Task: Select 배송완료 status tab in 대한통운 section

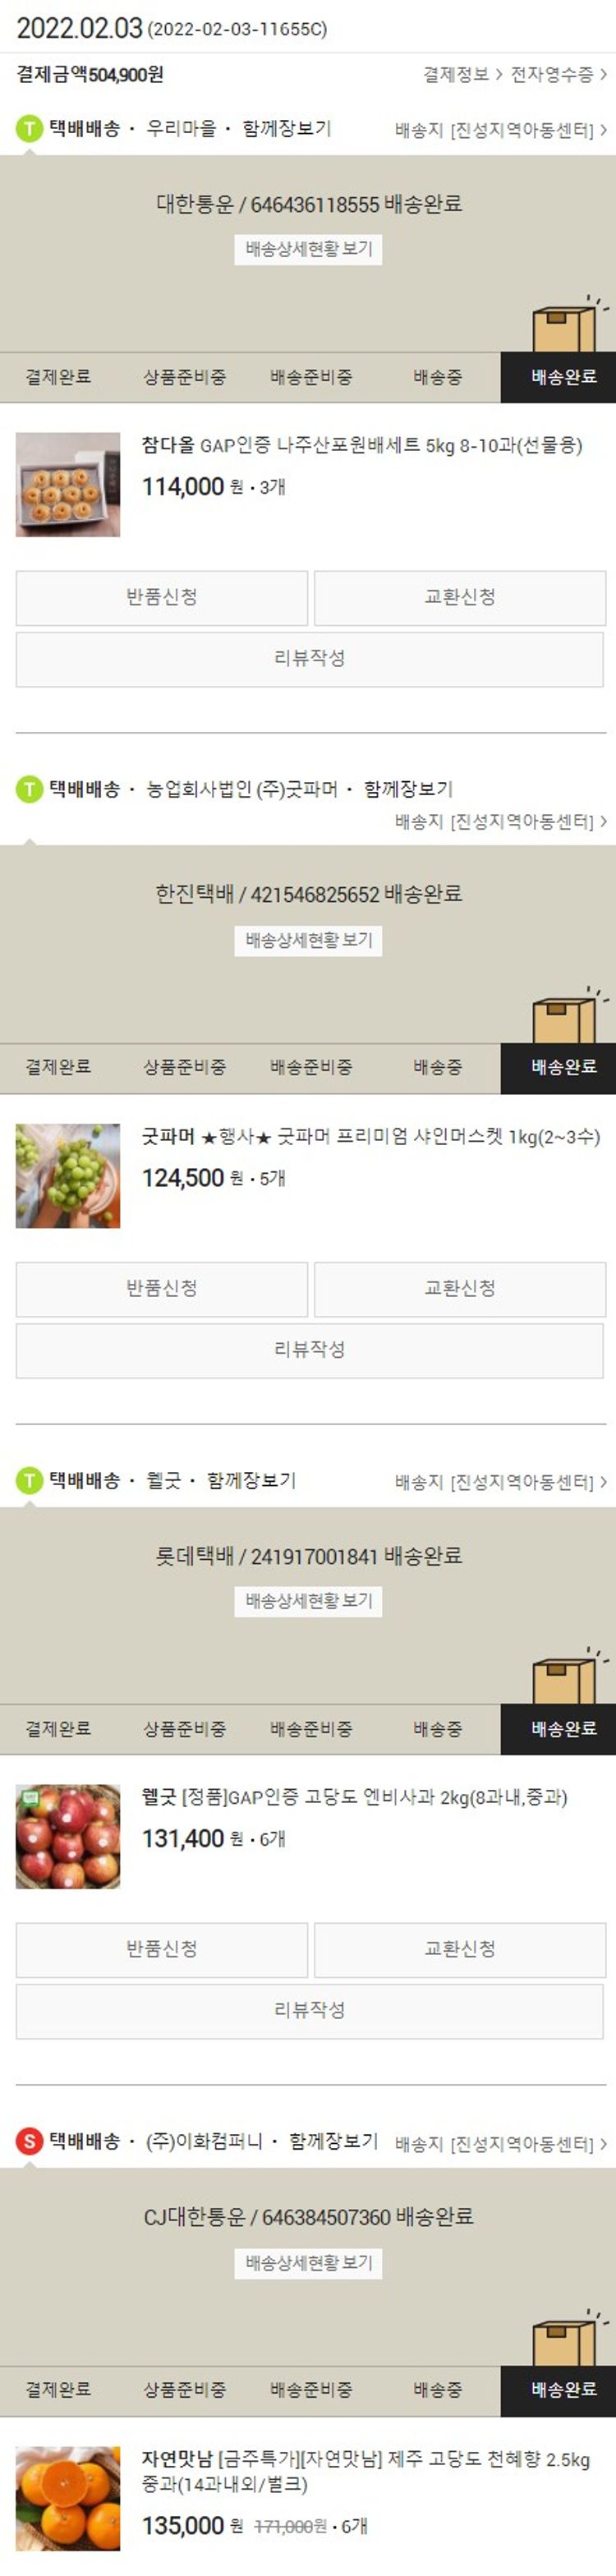Action: coord(563,377)
